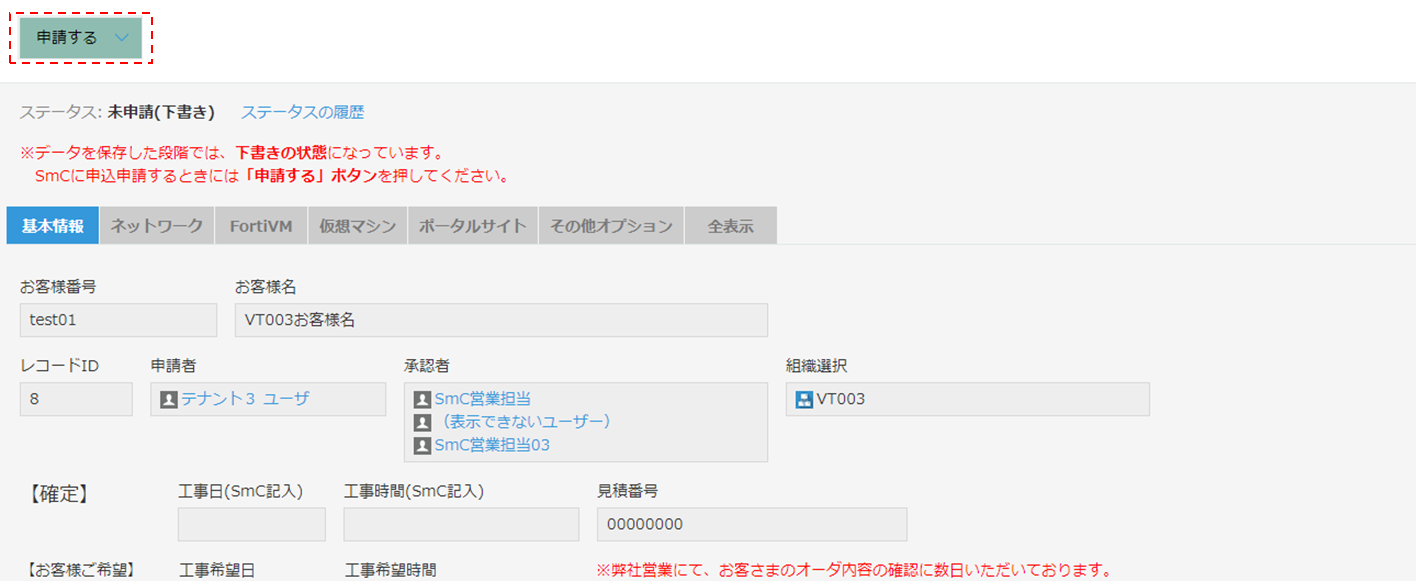Click the organization icon beside VT003

(804, 399)
